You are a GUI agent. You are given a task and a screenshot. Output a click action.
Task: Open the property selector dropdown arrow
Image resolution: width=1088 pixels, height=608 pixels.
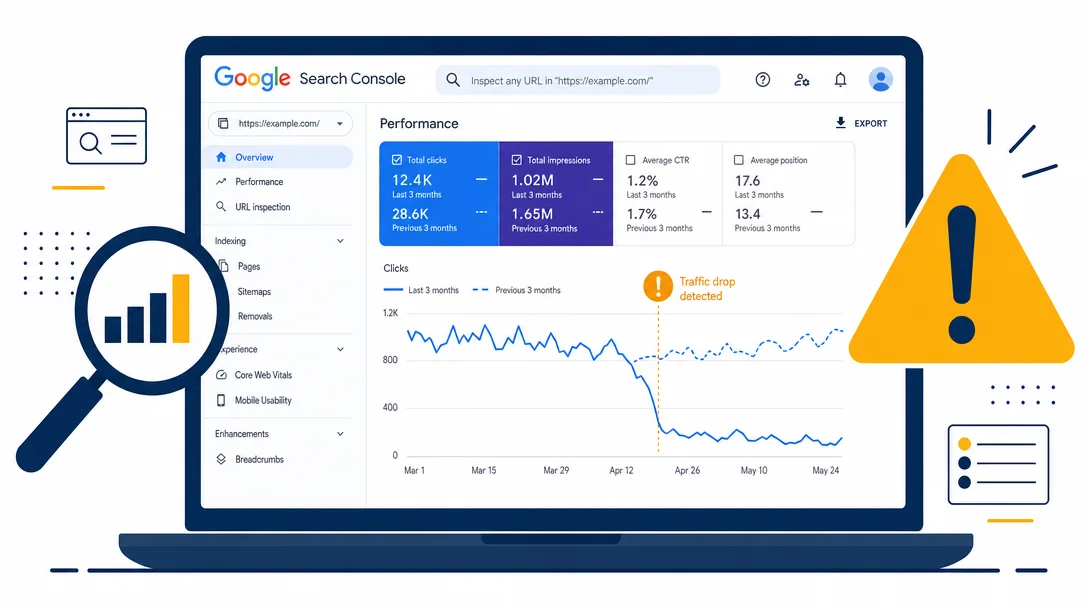(x=340, y=124)
